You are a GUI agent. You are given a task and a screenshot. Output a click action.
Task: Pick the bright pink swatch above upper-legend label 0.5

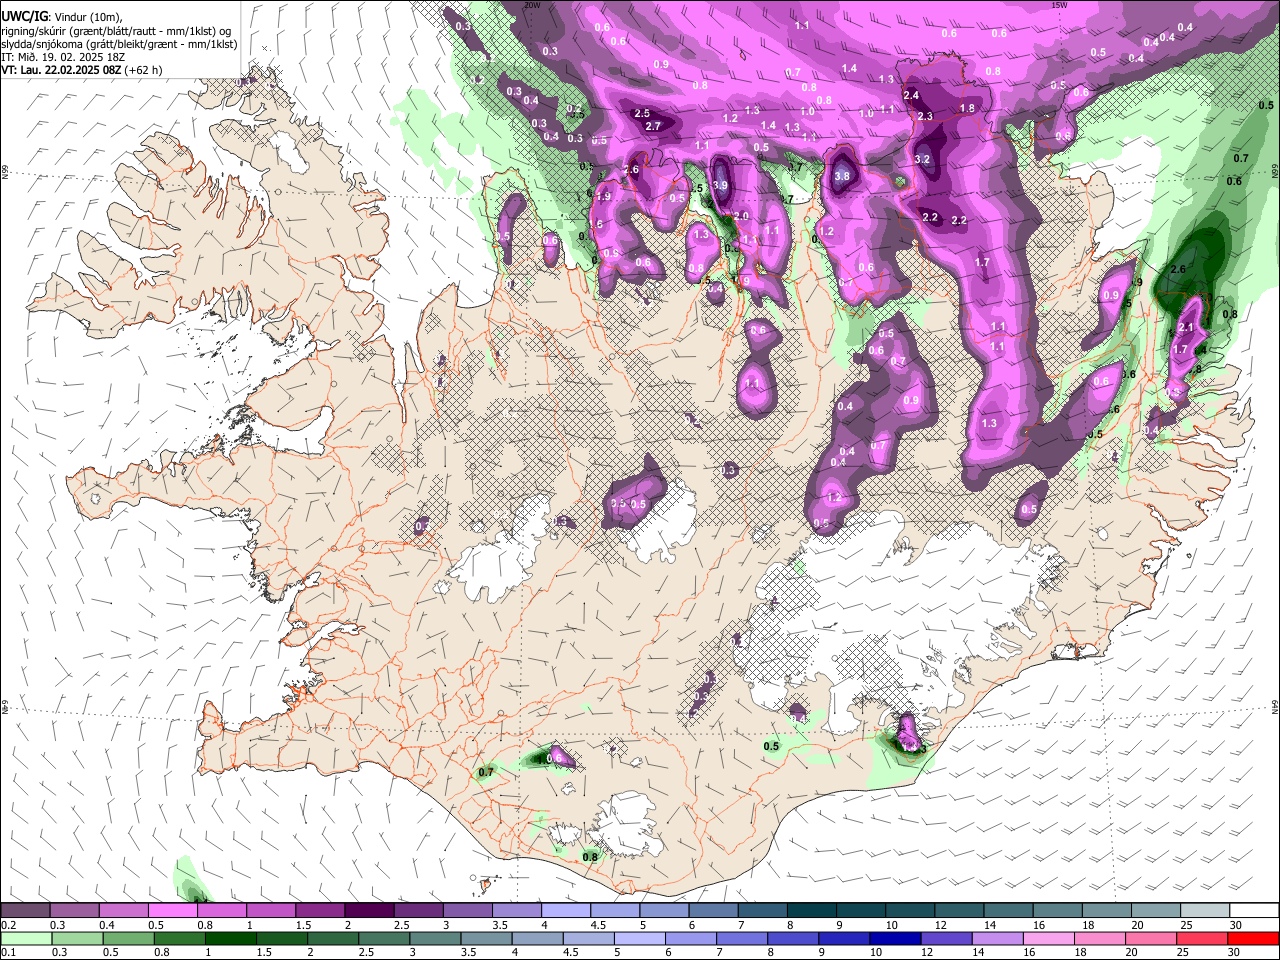[172, 910]
